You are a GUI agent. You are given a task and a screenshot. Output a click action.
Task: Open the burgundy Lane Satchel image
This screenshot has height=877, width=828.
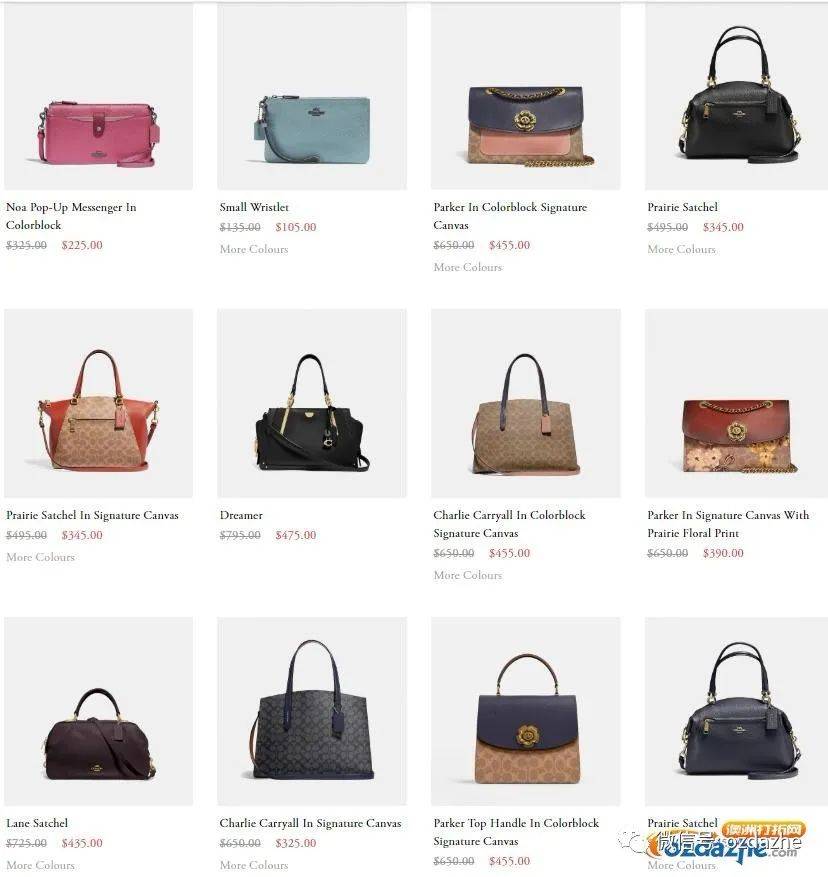pos(98,711)
